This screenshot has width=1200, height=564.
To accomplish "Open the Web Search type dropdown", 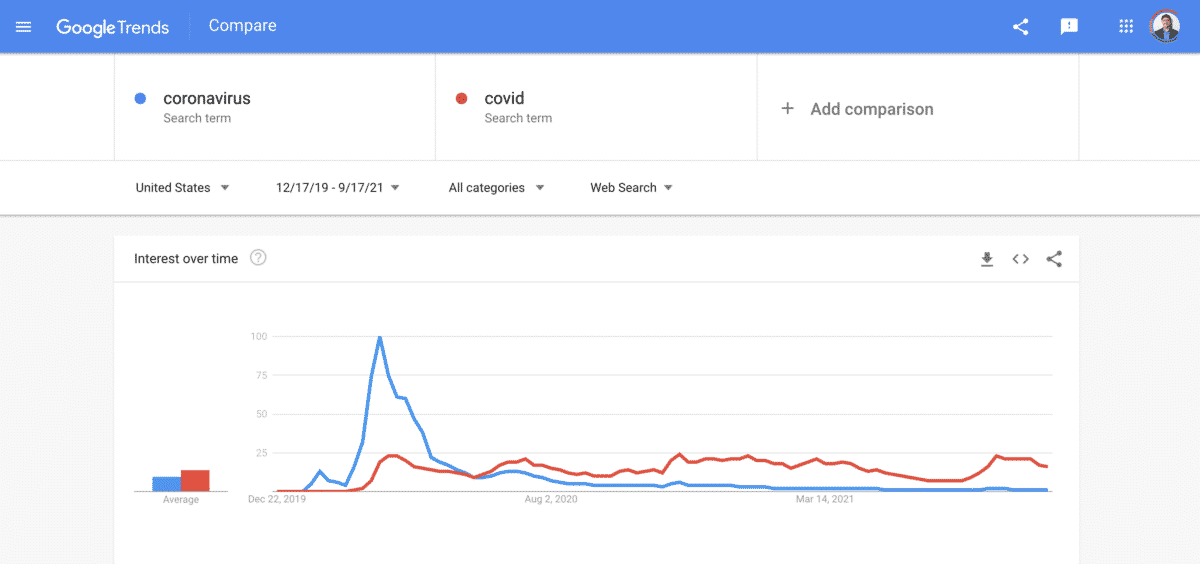I will tap(632, 188).
